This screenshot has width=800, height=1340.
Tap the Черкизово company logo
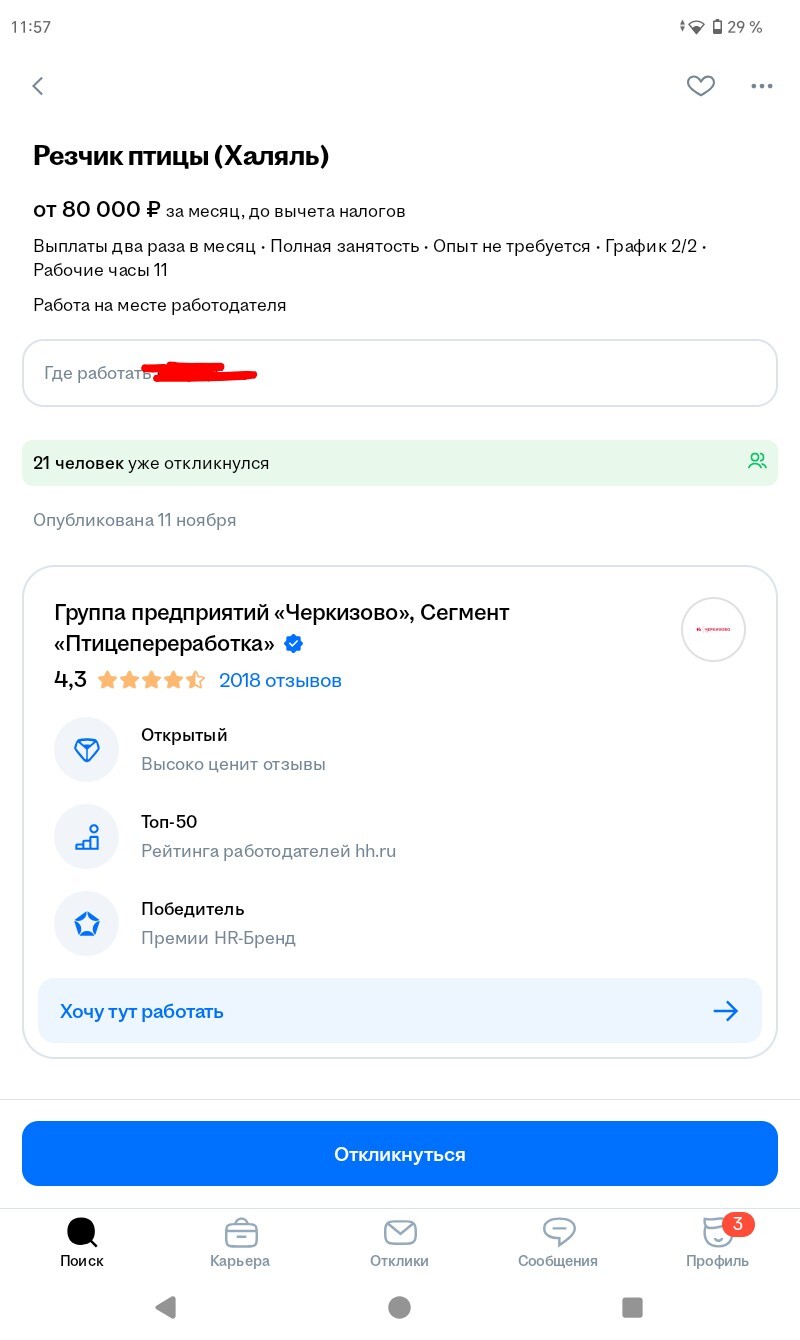pos(713,629)
